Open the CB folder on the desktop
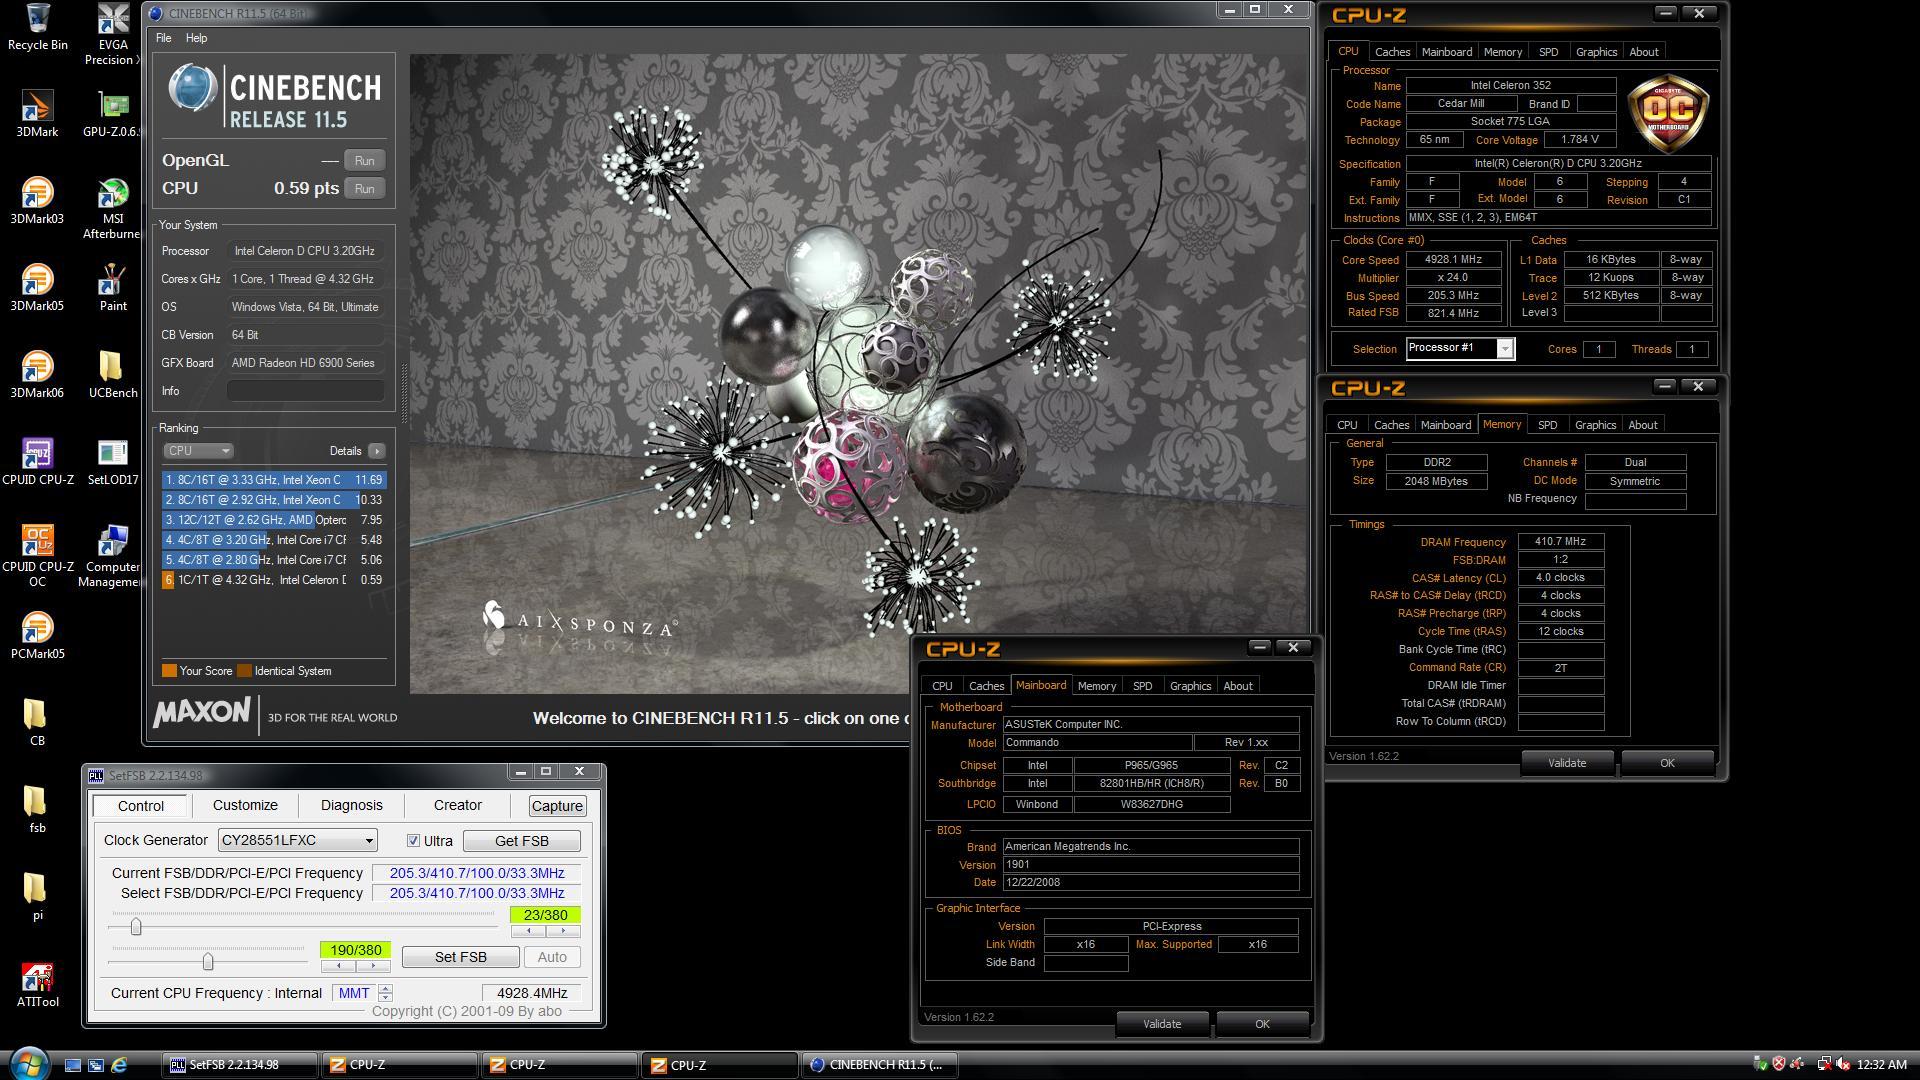 point(37,722)
